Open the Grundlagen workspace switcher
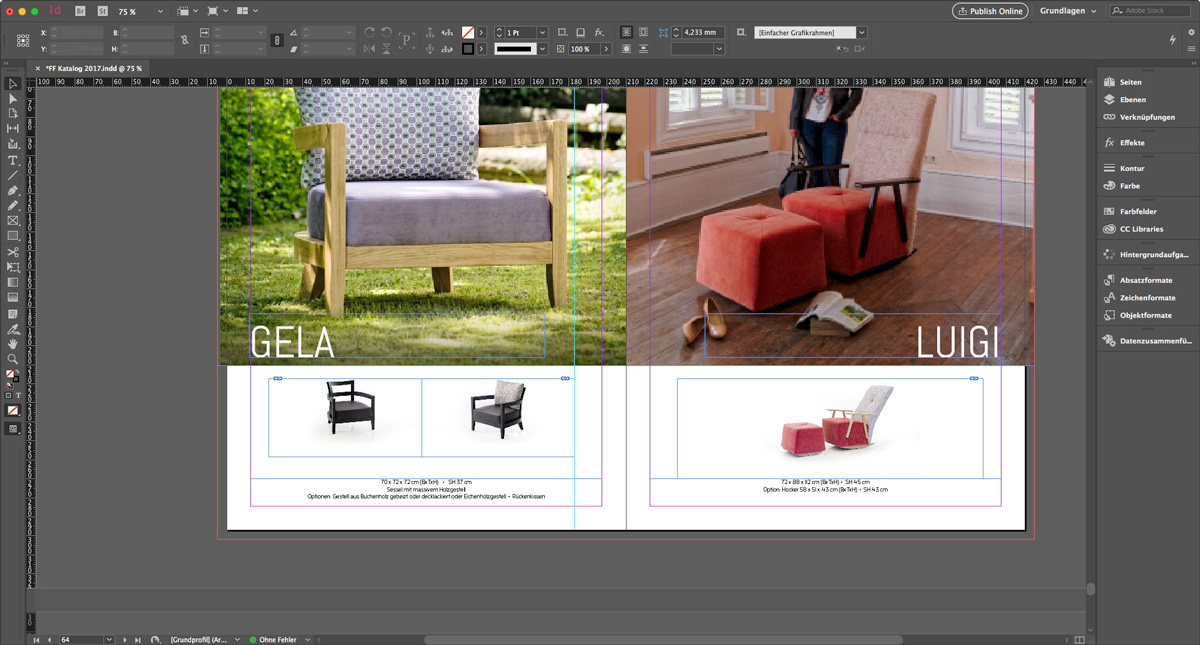The image size is (1200, 645). pos(1068,11)
